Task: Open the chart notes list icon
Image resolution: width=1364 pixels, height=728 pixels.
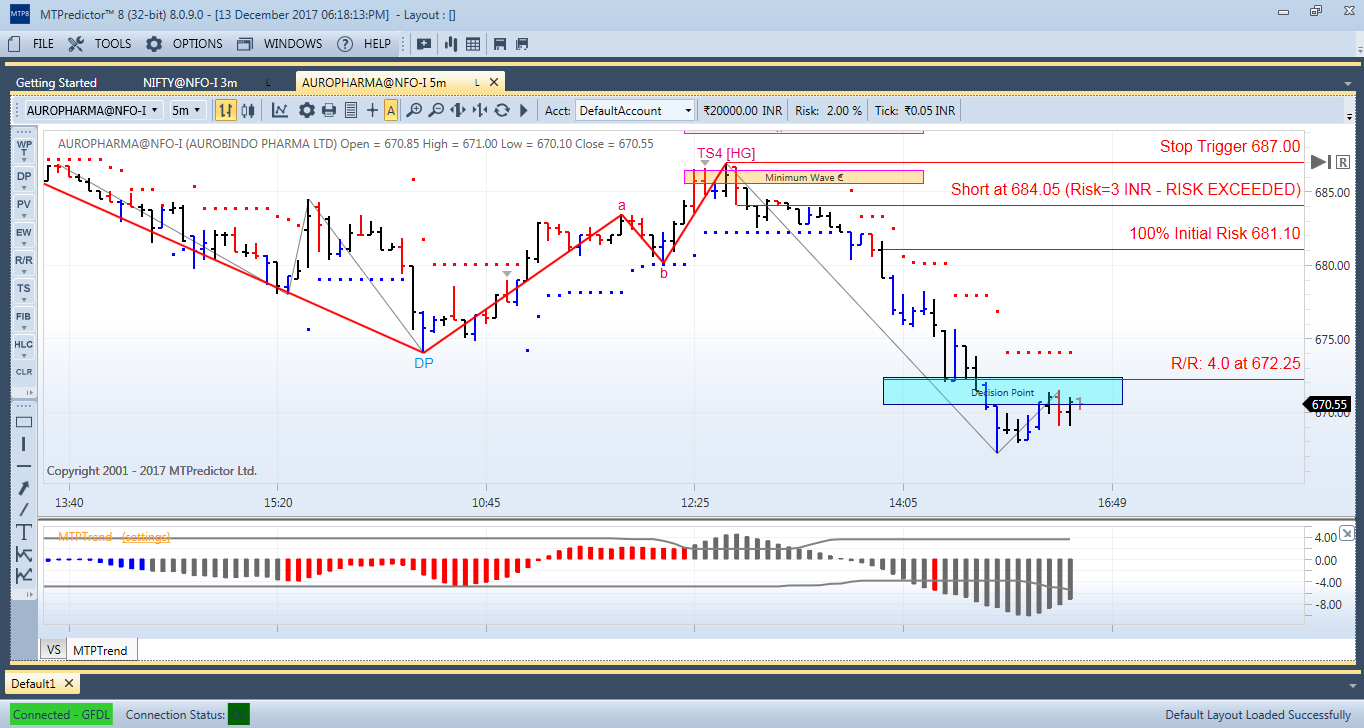Action: pyautogui.click(x=350, y=110)
